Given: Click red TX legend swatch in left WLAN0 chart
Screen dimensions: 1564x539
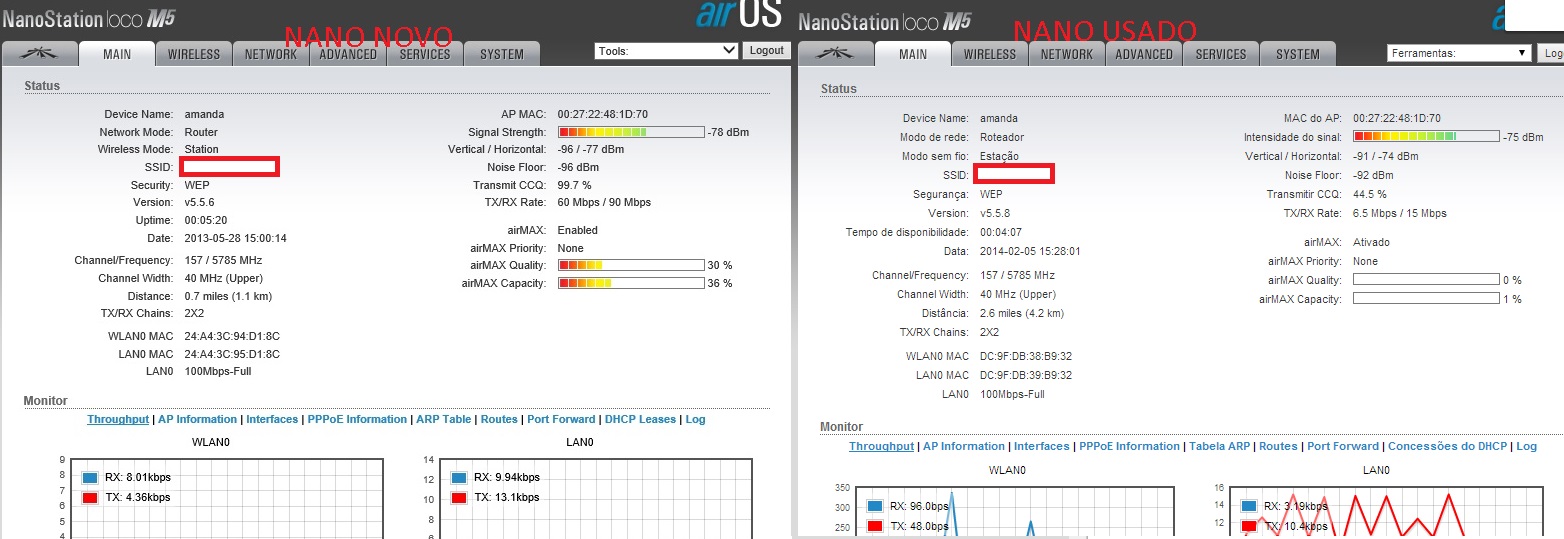Looking at the screenshot, I should tap(90, 497).
